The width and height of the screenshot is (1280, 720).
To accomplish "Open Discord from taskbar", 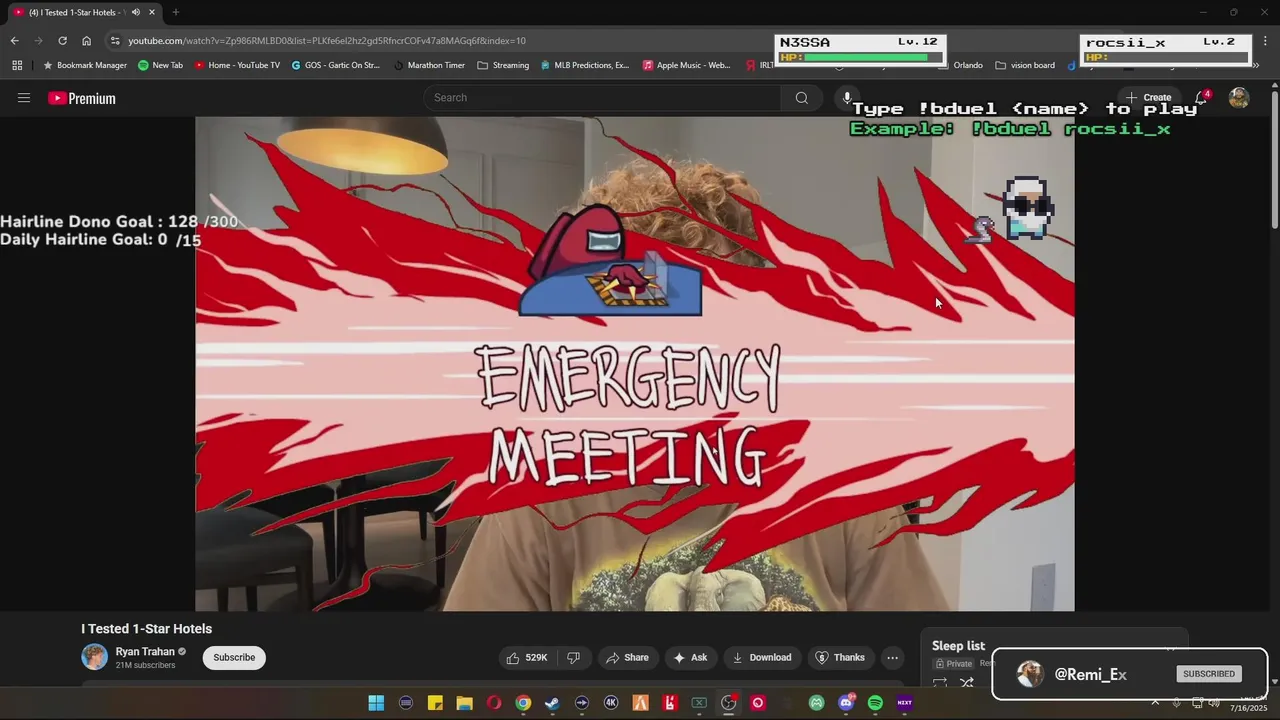I will click(x=846, y=703).
